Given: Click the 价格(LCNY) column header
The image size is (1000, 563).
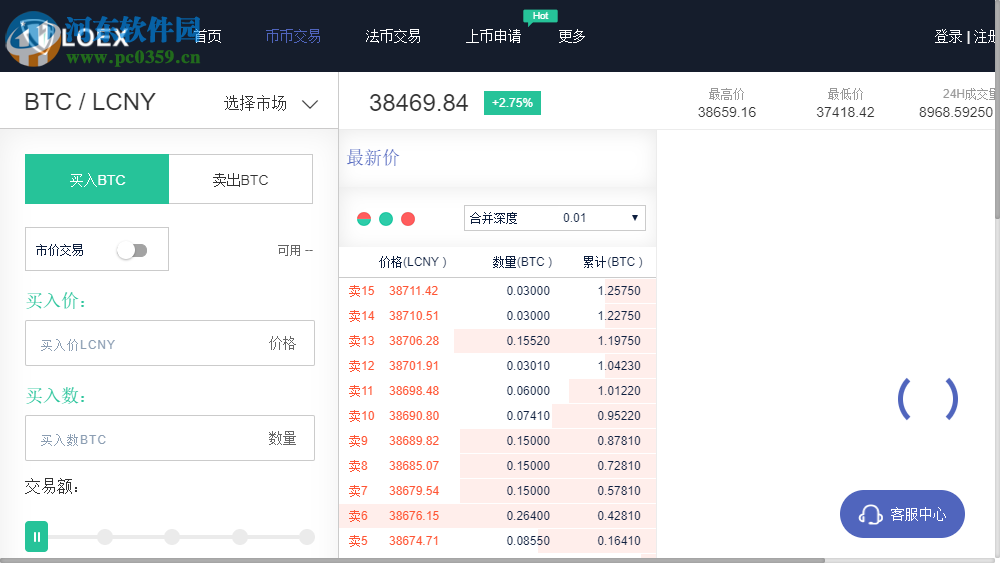Looking at the screenshot, I should tap(413, 262).
